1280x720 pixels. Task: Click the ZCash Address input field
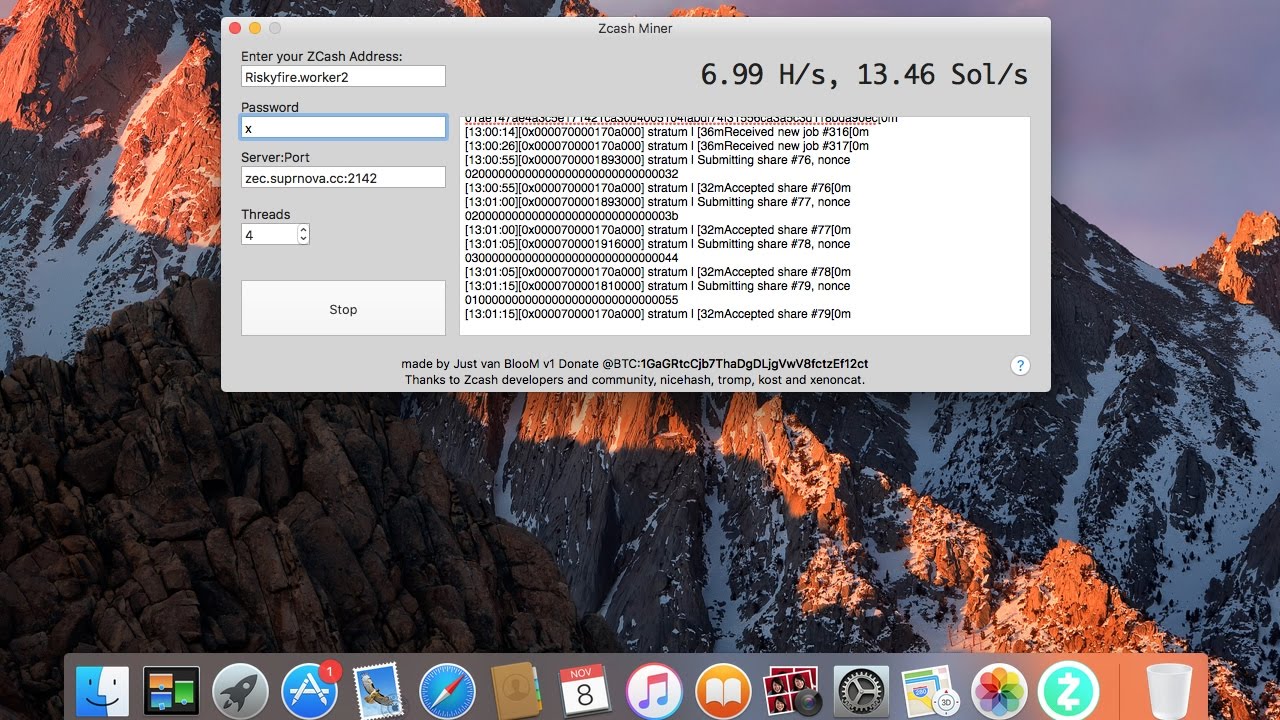point(343,76)
